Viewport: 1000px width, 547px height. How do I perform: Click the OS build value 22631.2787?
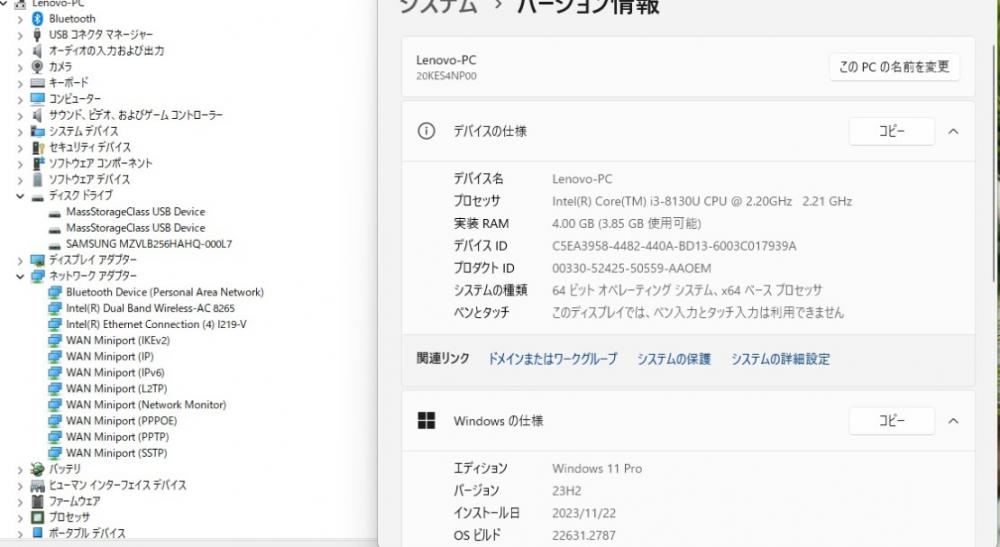tap(584, 536)
